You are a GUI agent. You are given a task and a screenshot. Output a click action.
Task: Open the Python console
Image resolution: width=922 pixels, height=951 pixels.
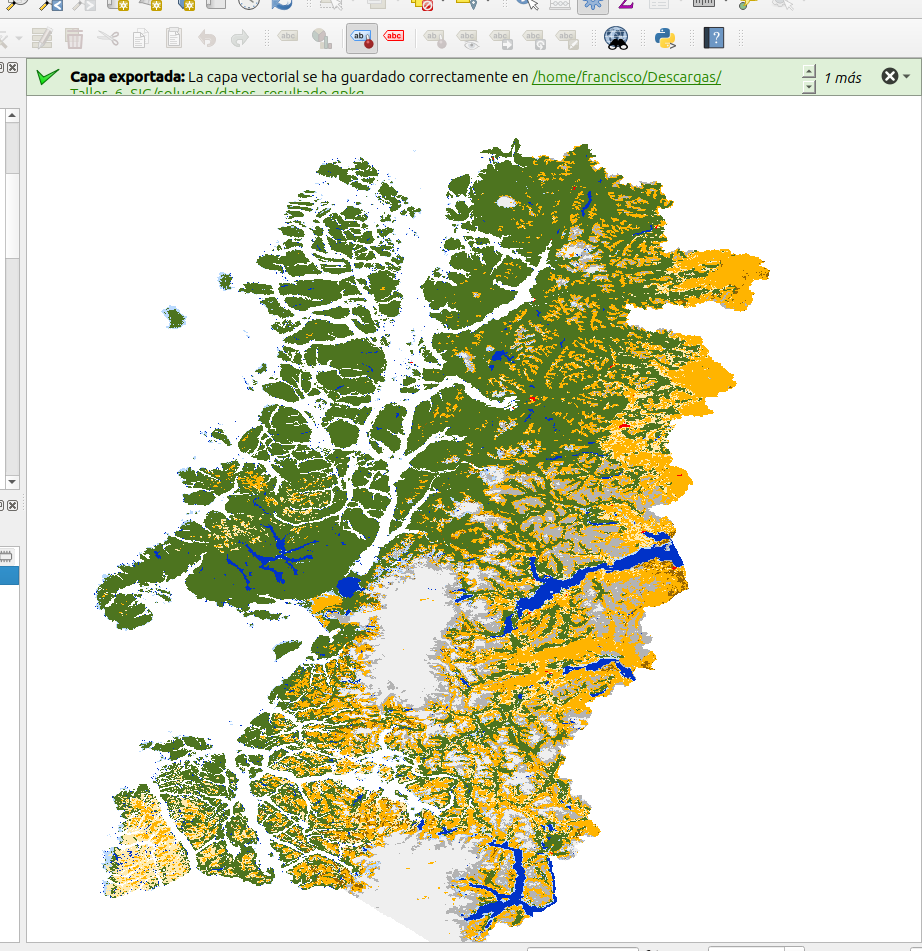(x=664, y=39)
